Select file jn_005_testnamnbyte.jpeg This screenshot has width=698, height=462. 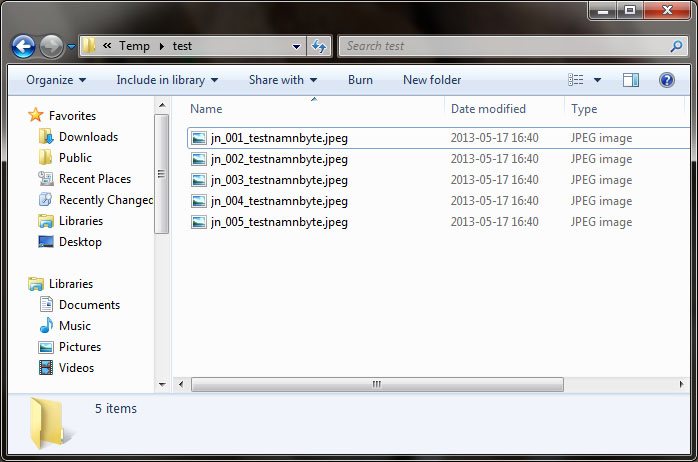point(279,222)
